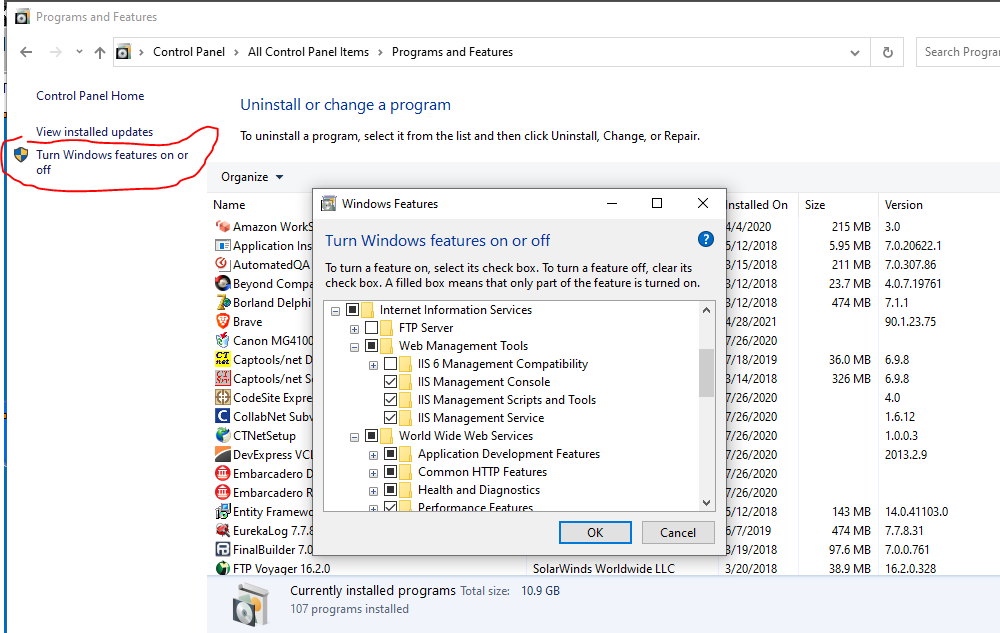
Task: Expand the FTP Server tree node
Action: click(x=355, y=329)
